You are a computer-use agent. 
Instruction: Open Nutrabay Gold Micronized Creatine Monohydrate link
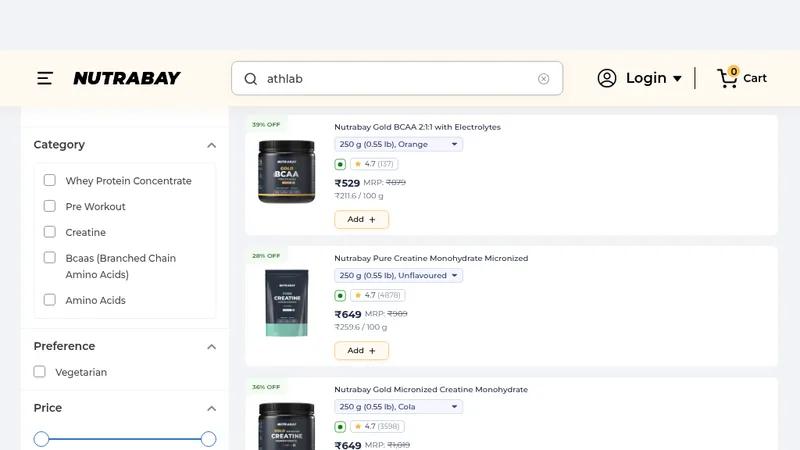coord(431,389)
